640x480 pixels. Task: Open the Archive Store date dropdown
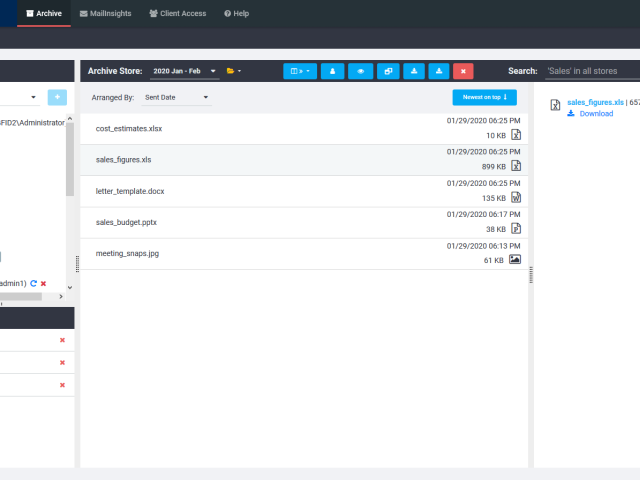point(184,72)
